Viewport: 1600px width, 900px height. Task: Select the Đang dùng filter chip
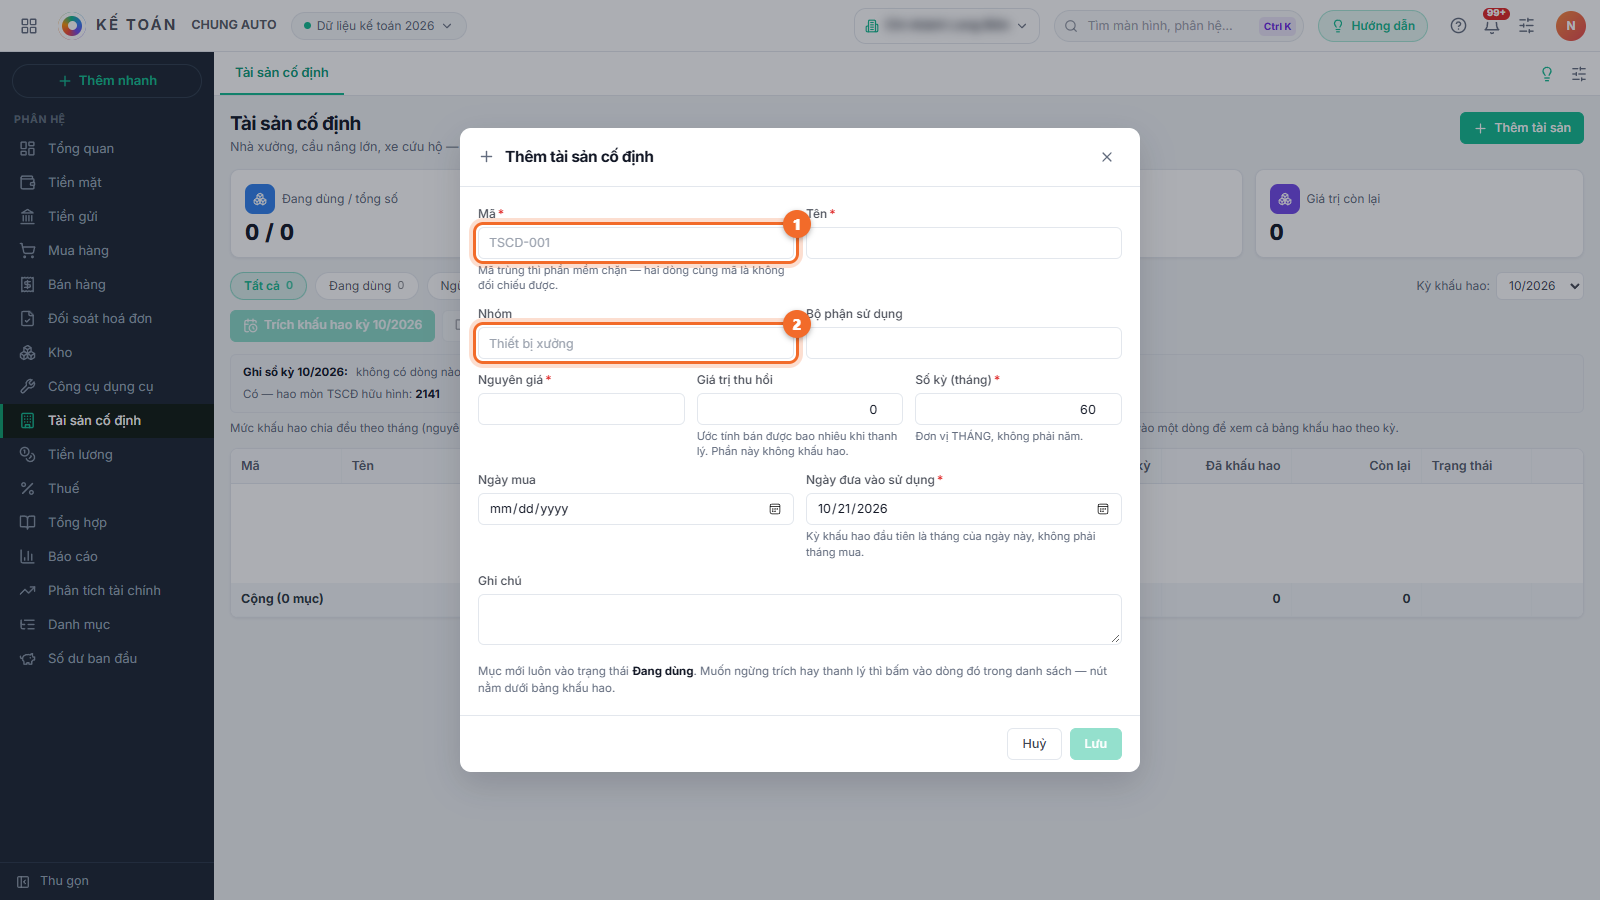(x=367, y=286)
